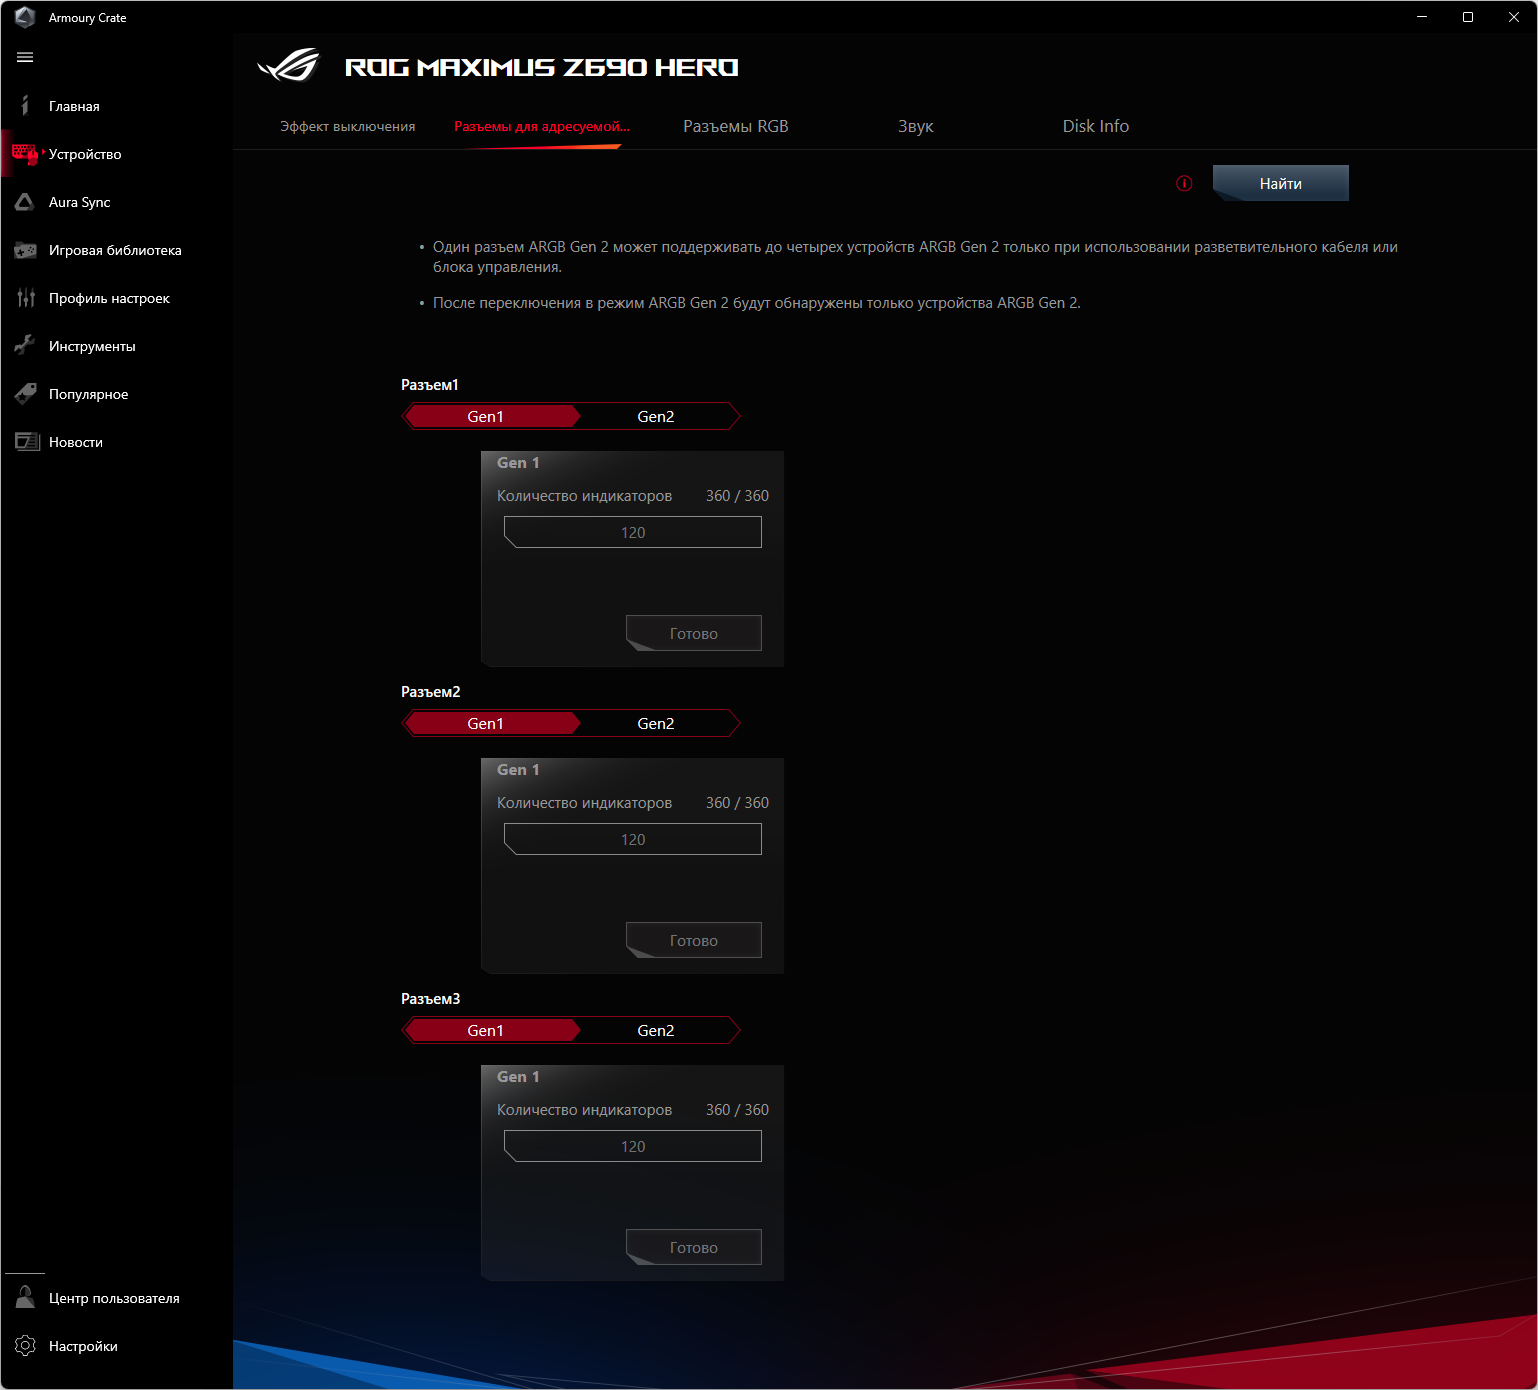
Task: Click the Найти button
Action: click(x=1281, y=183)
